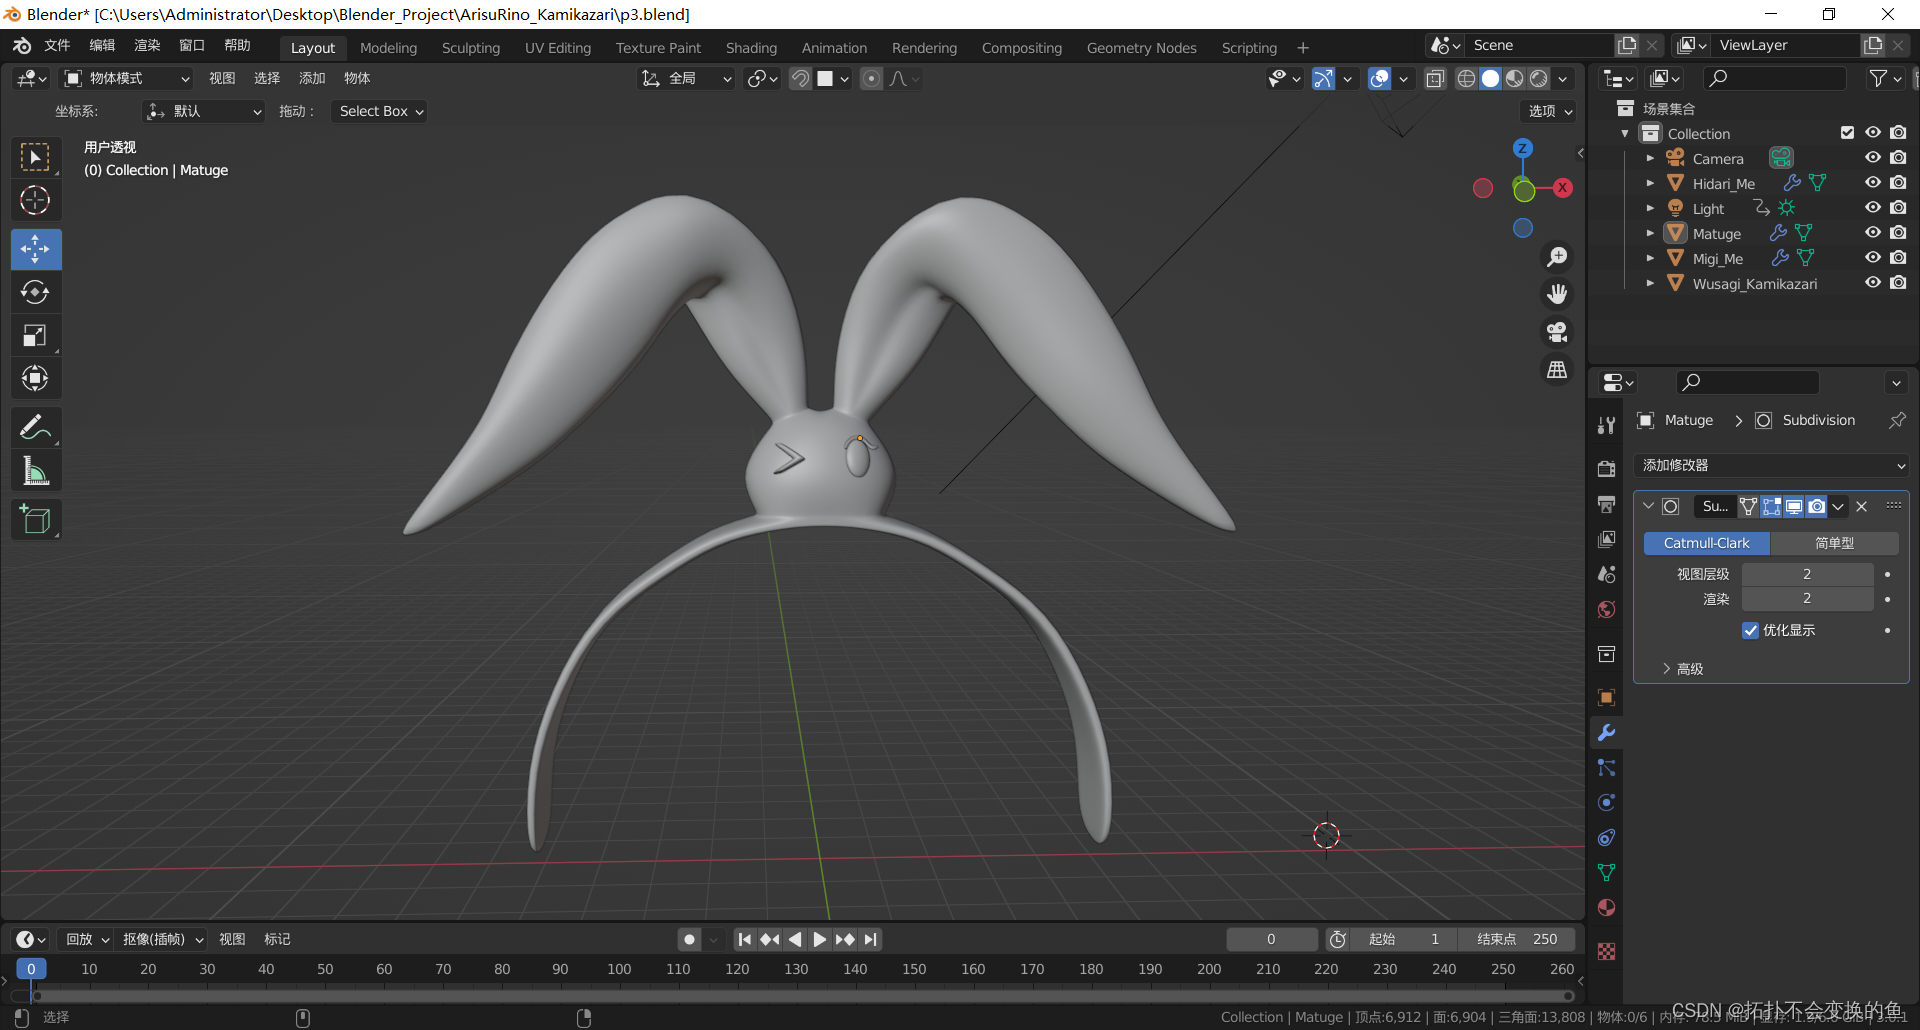
Task: Click the current frame number field
Action: point(1271,939)
